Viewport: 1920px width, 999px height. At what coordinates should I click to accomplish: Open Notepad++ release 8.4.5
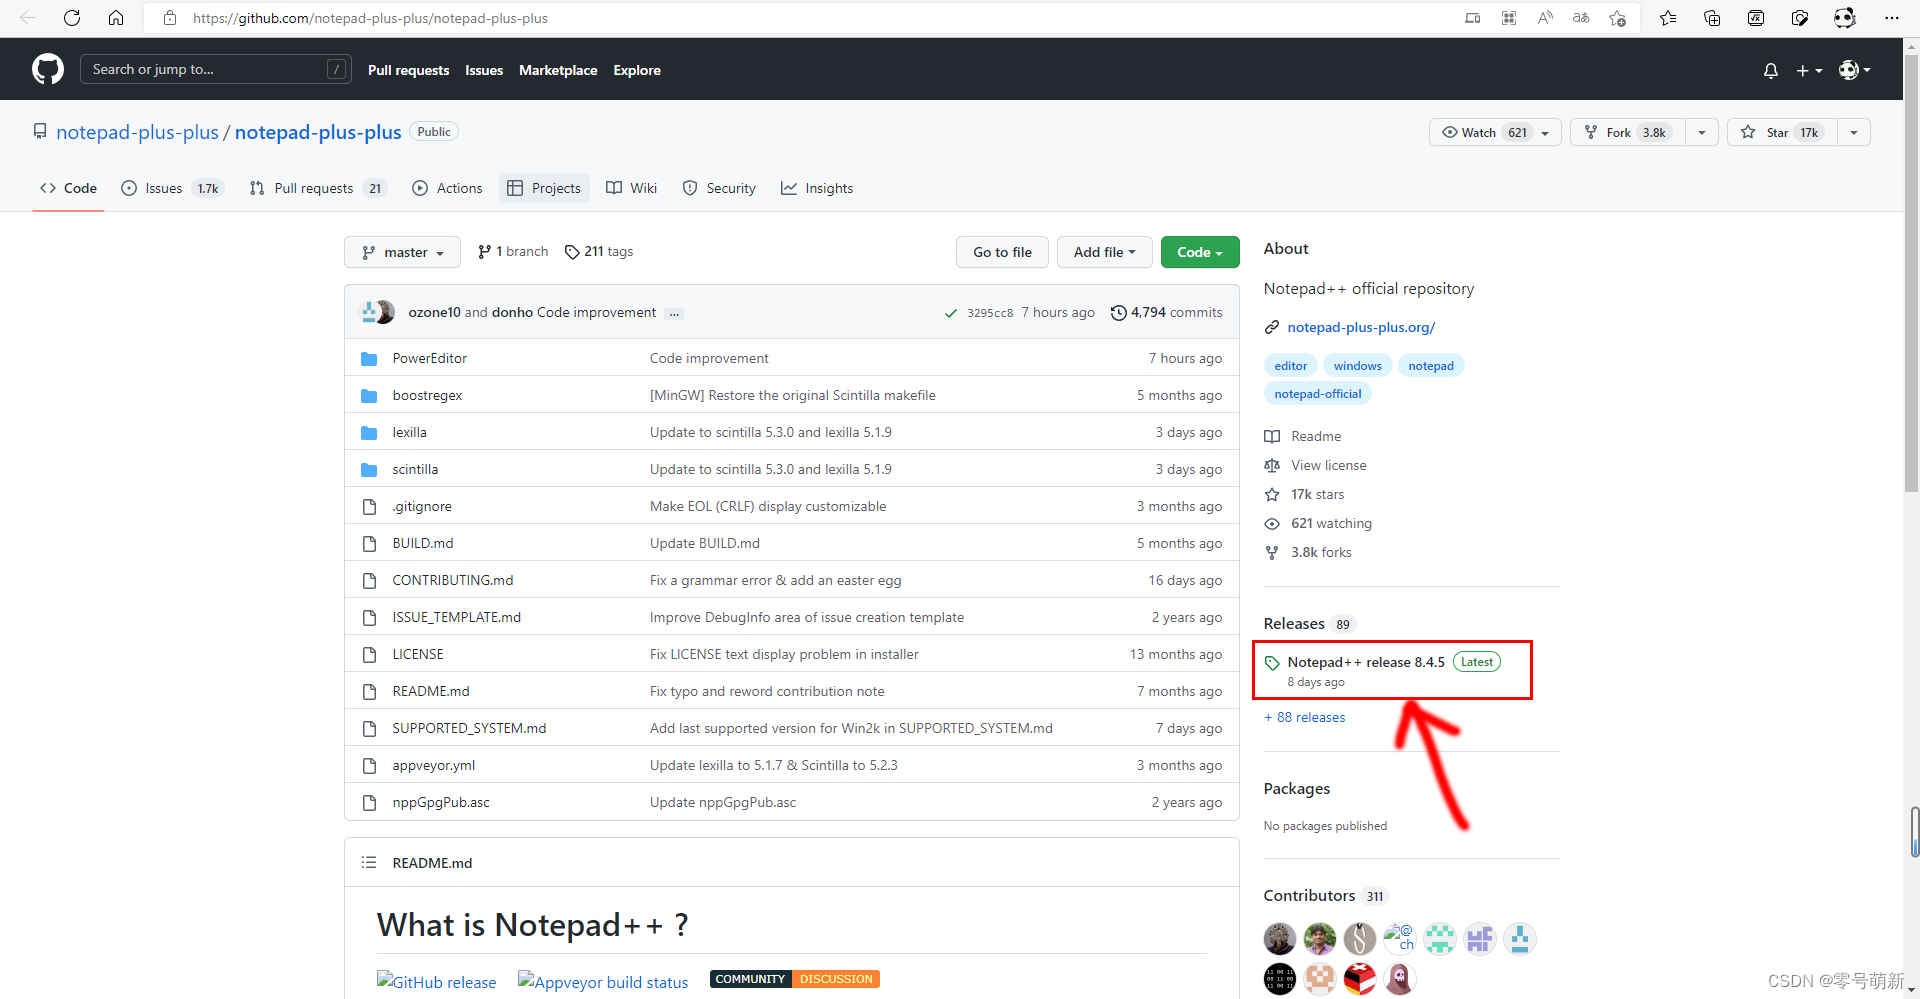coord(1366,662)
